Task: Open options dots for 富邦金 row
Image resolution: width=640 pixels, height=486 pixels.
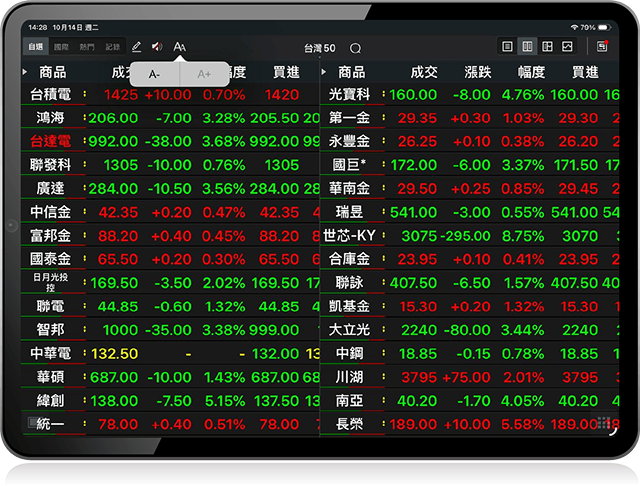Action: (x=84, y=235)
